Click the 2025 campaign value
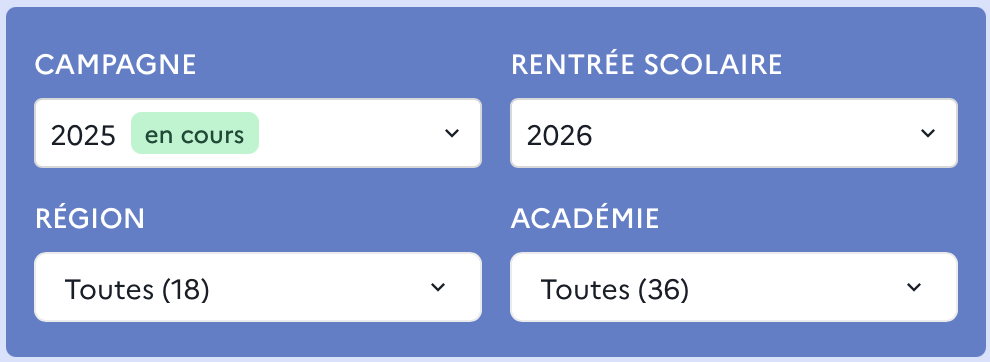Image resolution: width=990 pixels, height=362 pixels. [83, 135]
